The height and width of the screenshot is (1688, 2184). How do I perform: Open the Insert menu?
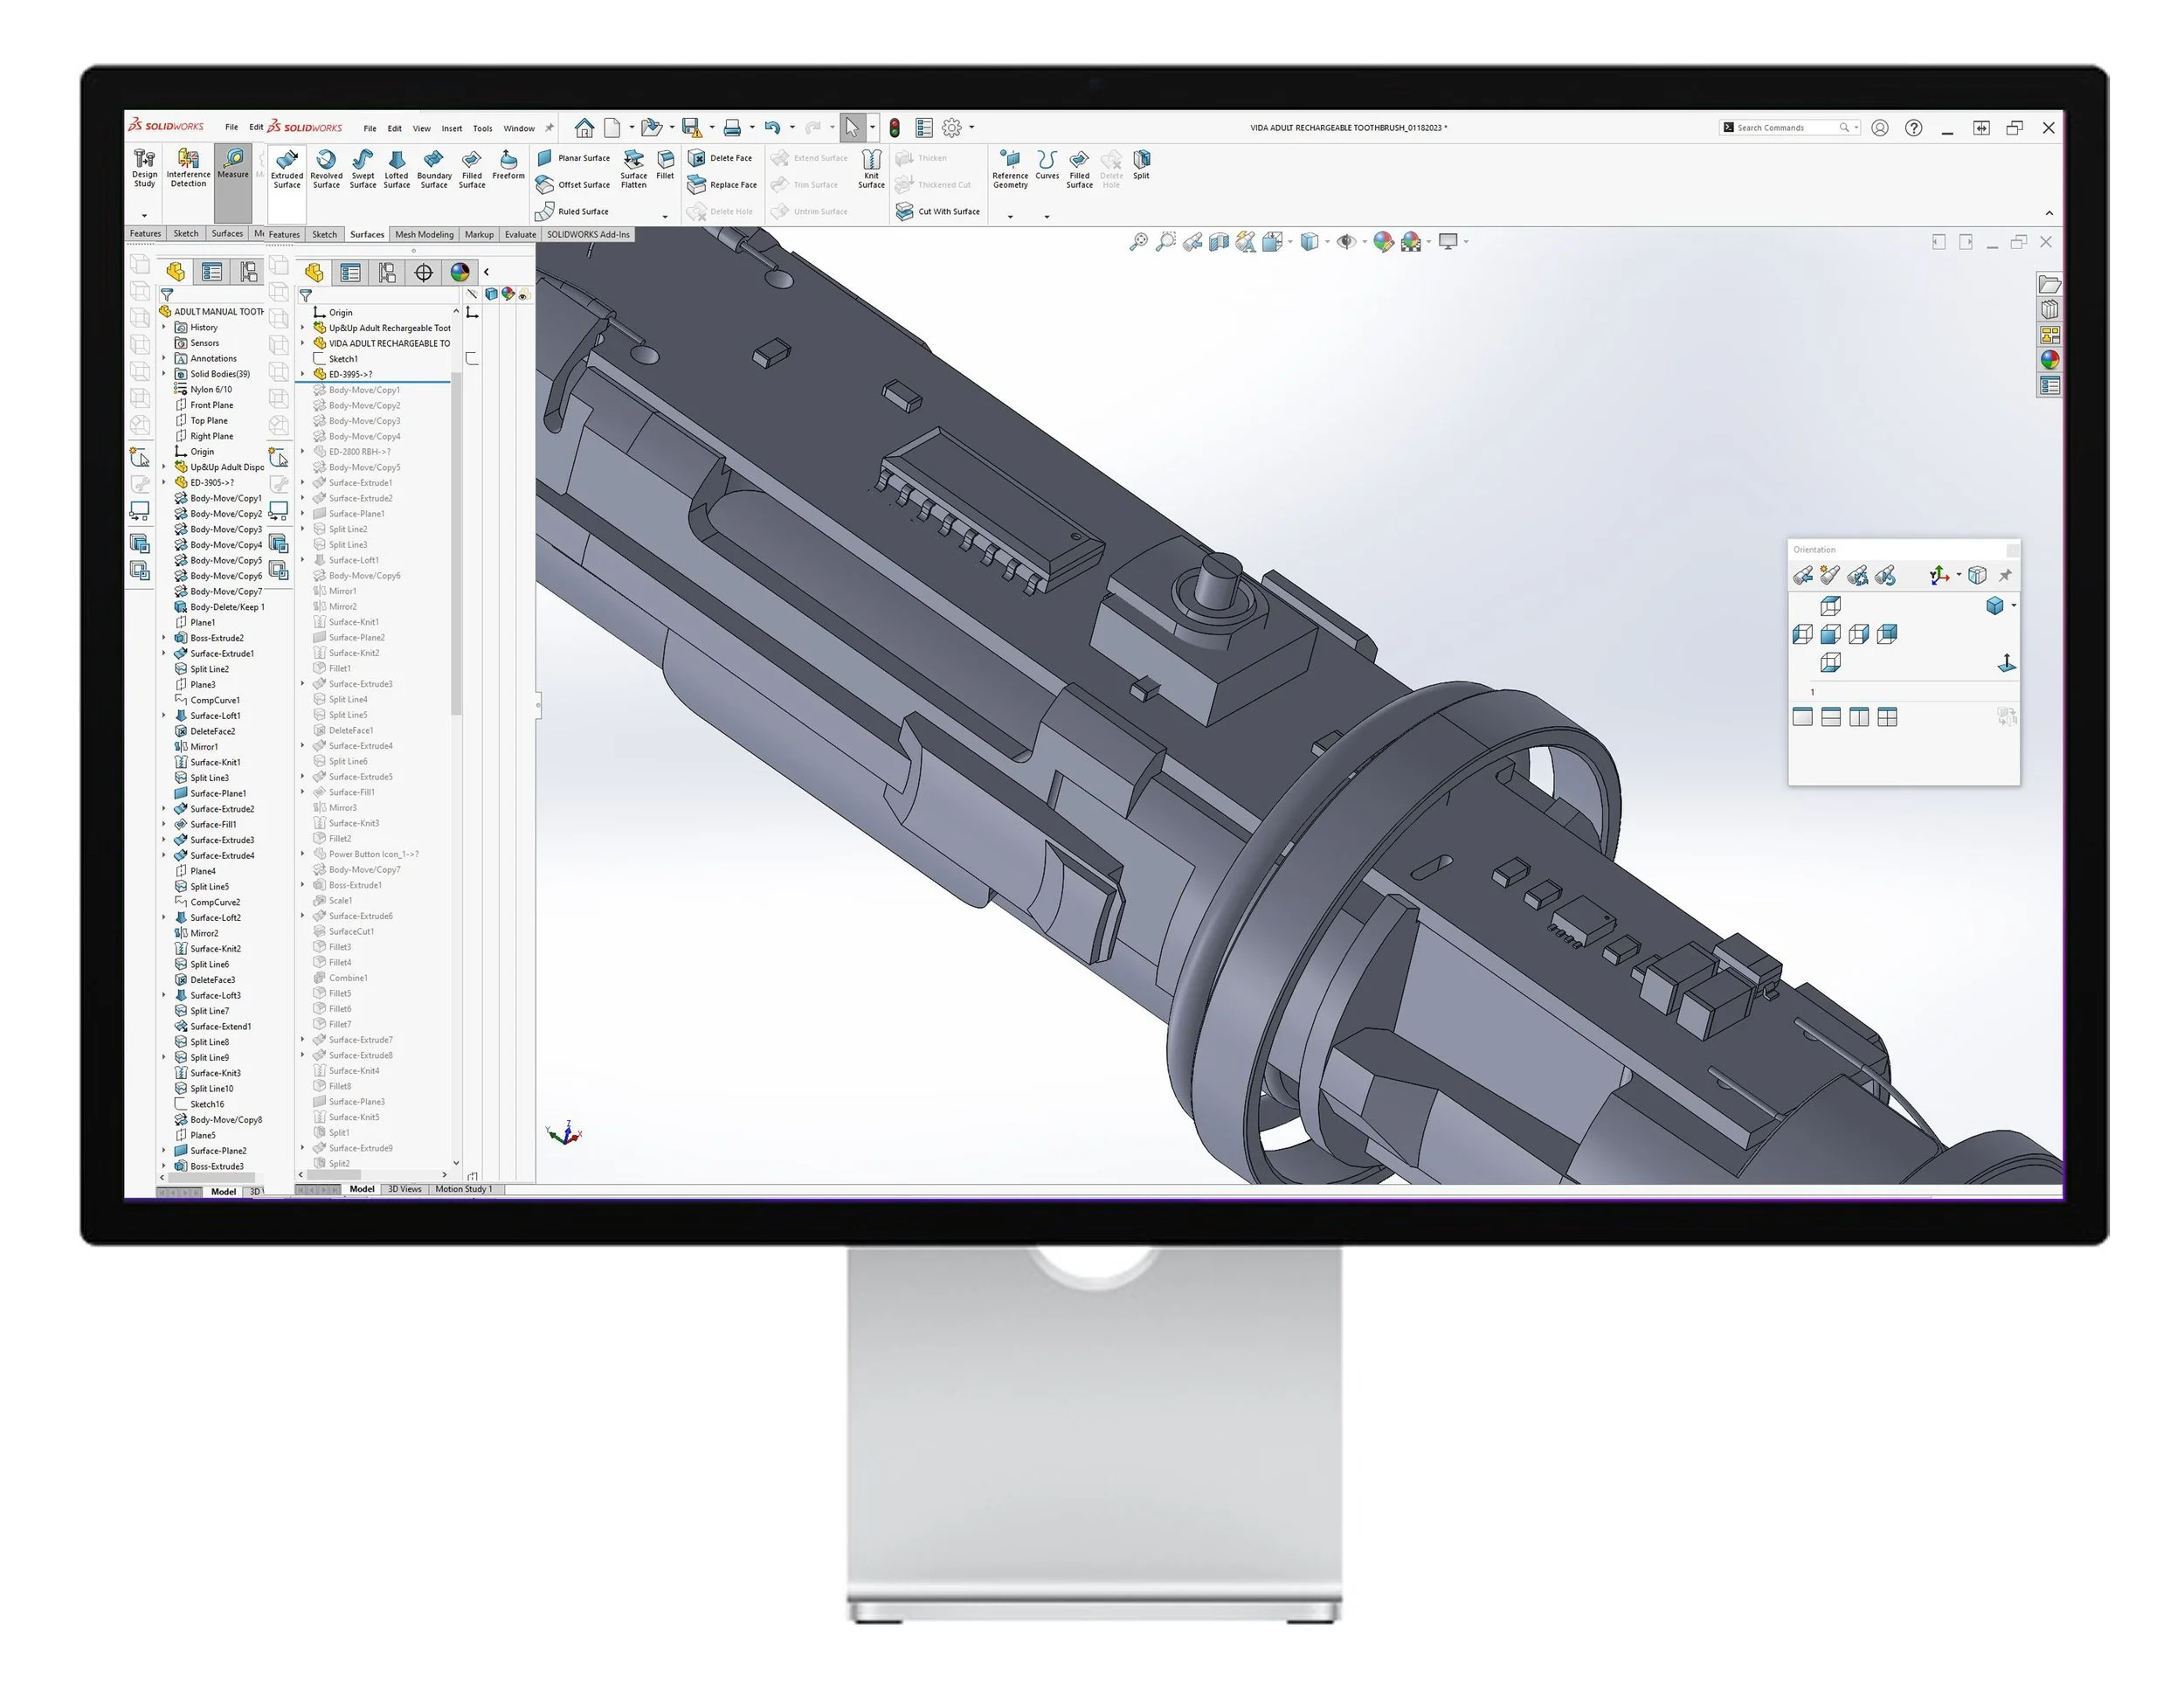click(x=451, y=128)
